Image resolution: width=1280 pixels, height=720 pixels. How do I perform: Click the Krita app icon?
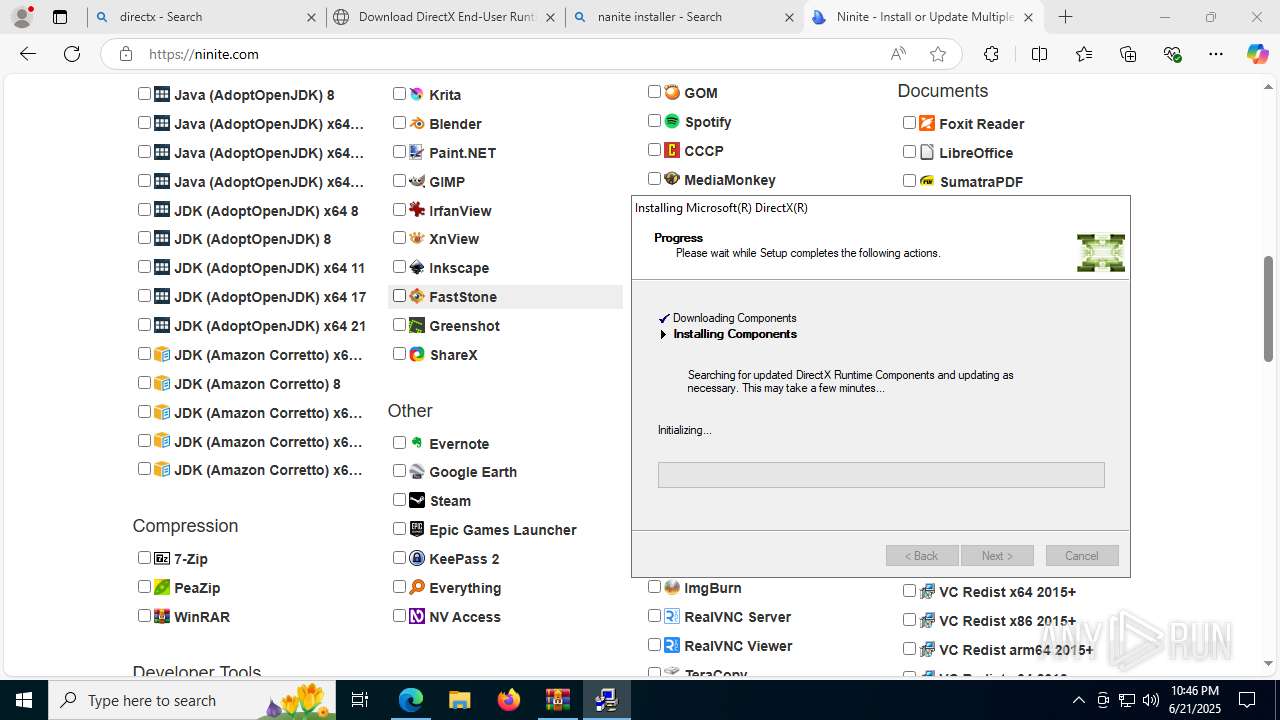(x=417, y=94)
